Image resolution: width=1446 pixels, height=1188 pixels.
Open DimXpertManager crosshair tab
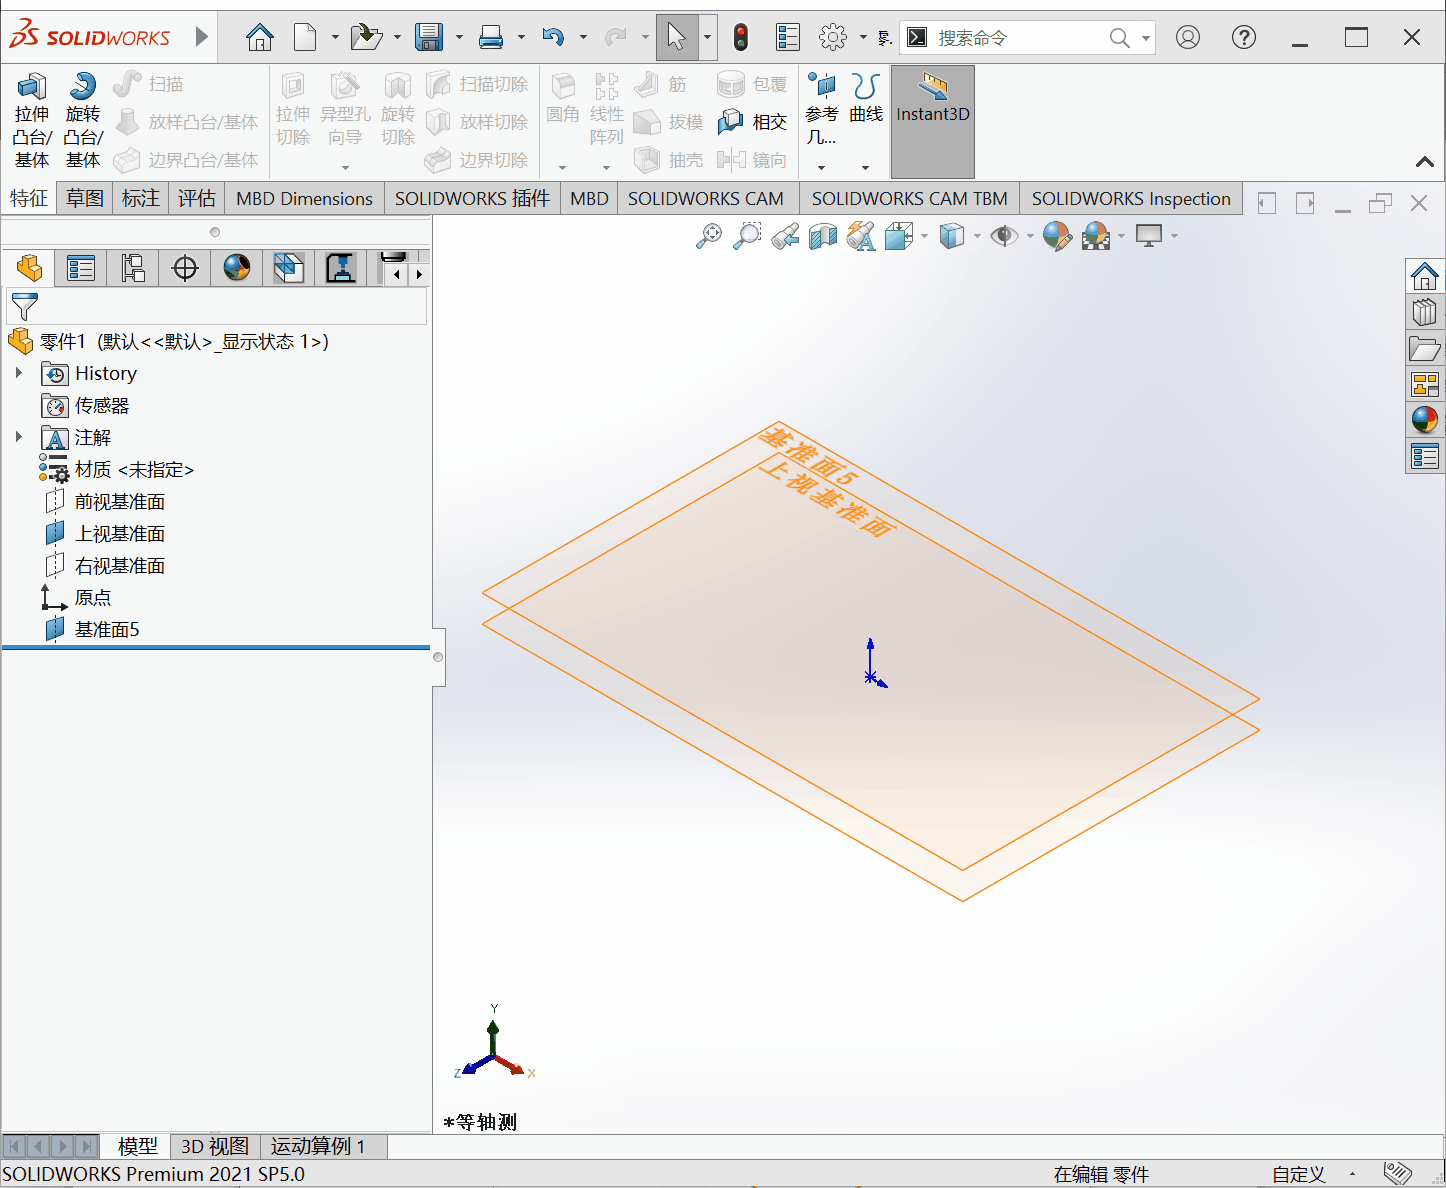pyautogui.click(x=185, y=268)
